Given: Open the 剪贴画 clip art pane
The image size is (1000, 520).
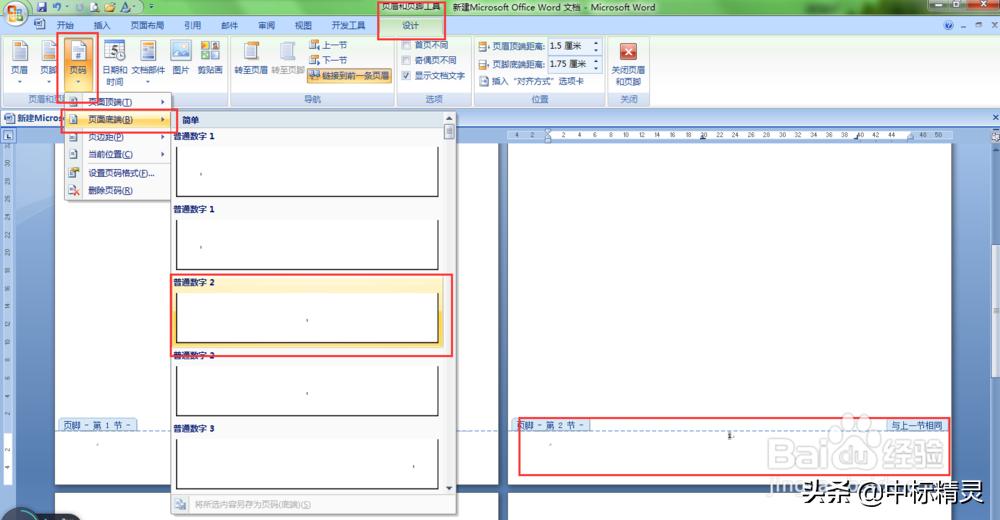Looking at the screenshot, I should click(210, 57).
